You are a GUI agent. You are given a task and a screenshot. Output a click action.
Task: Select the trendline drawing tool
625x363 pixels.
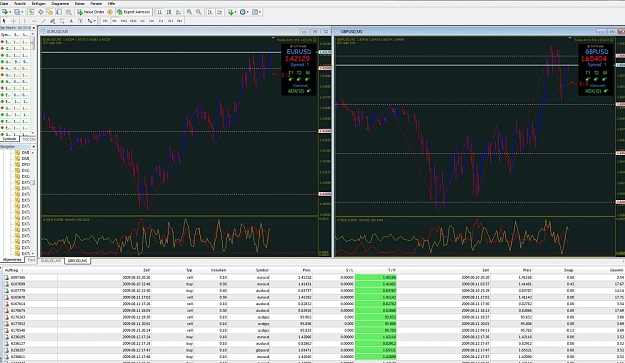point(43,21)
